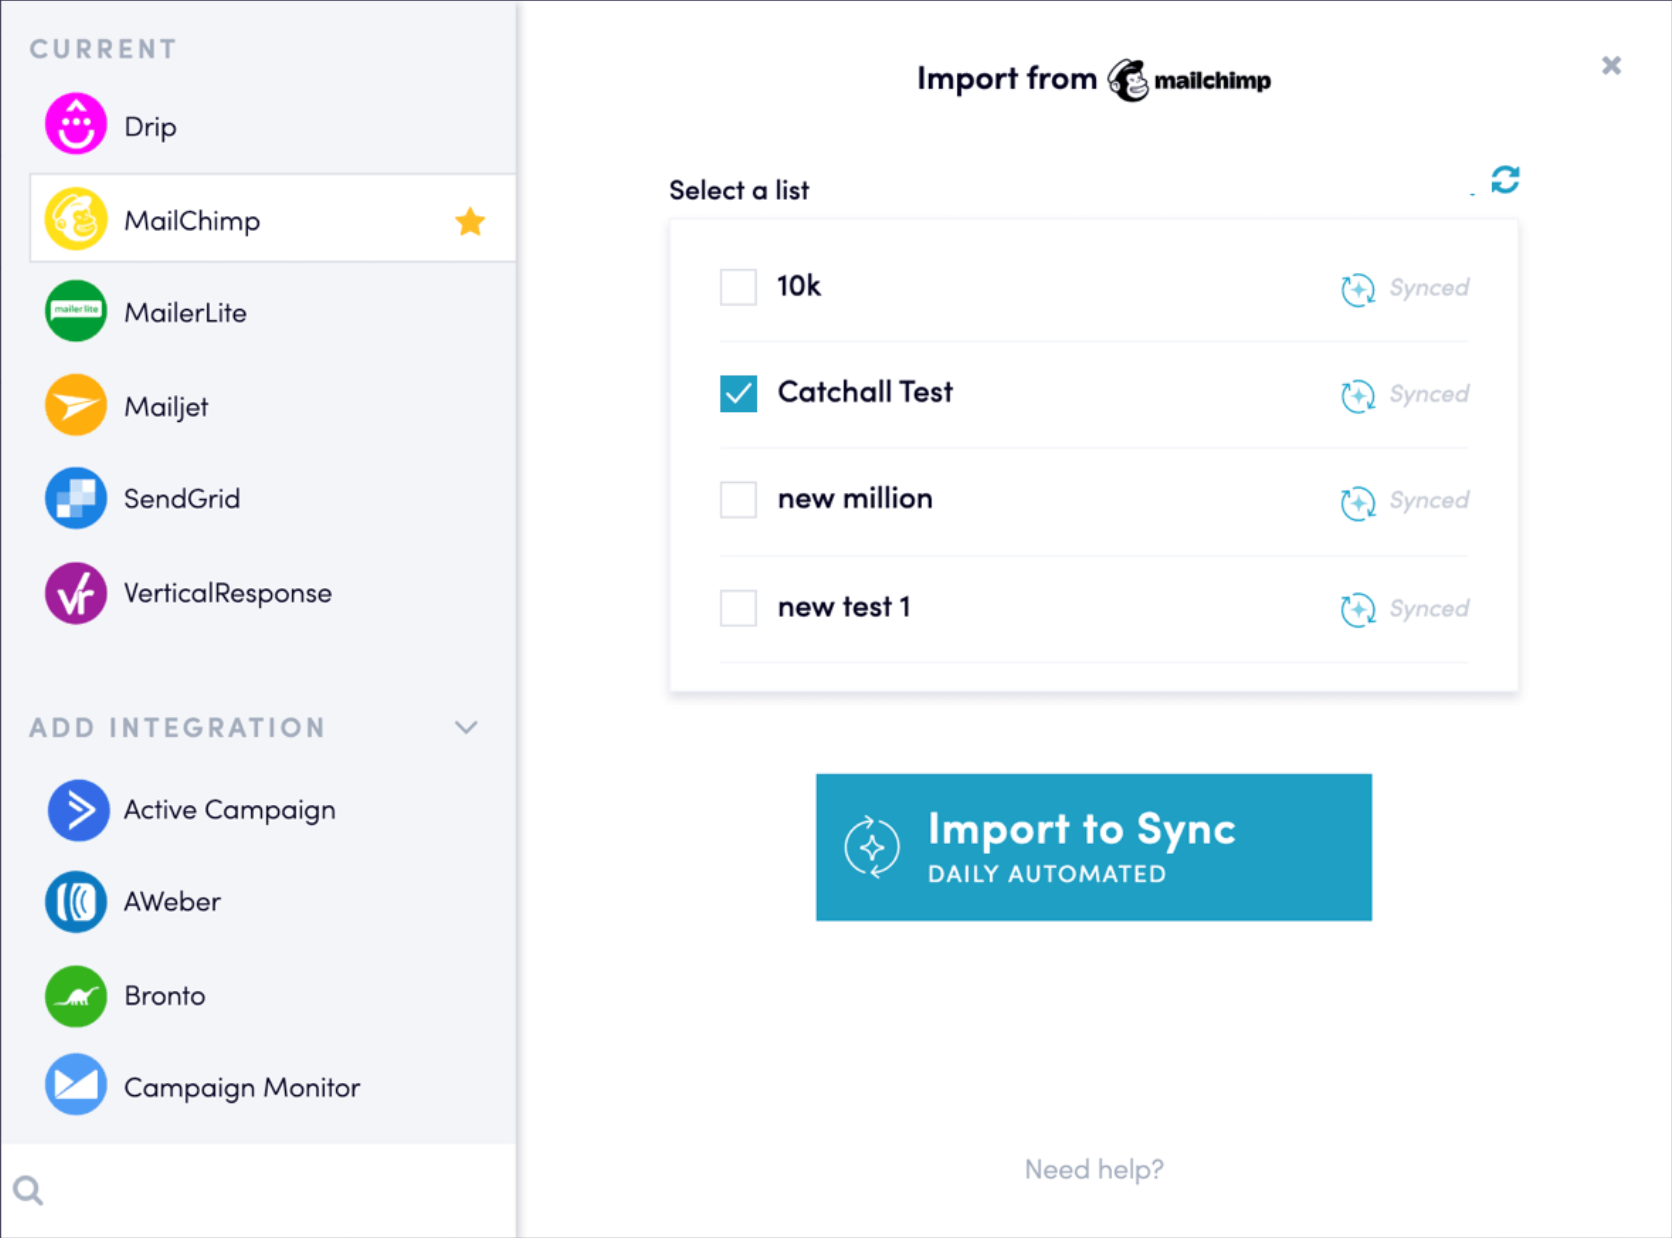Refresh the list with the reload icon

click(x=1505, y=180)
